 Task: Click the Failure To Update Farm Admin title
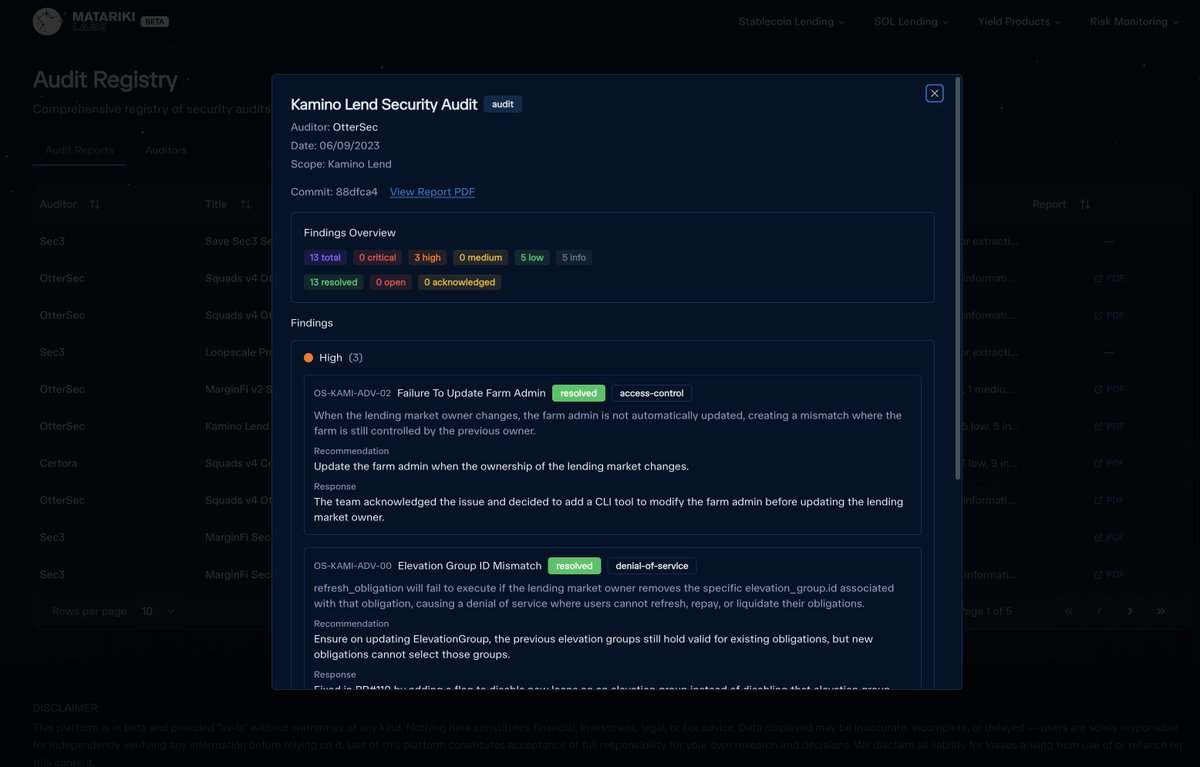(471, 393)
